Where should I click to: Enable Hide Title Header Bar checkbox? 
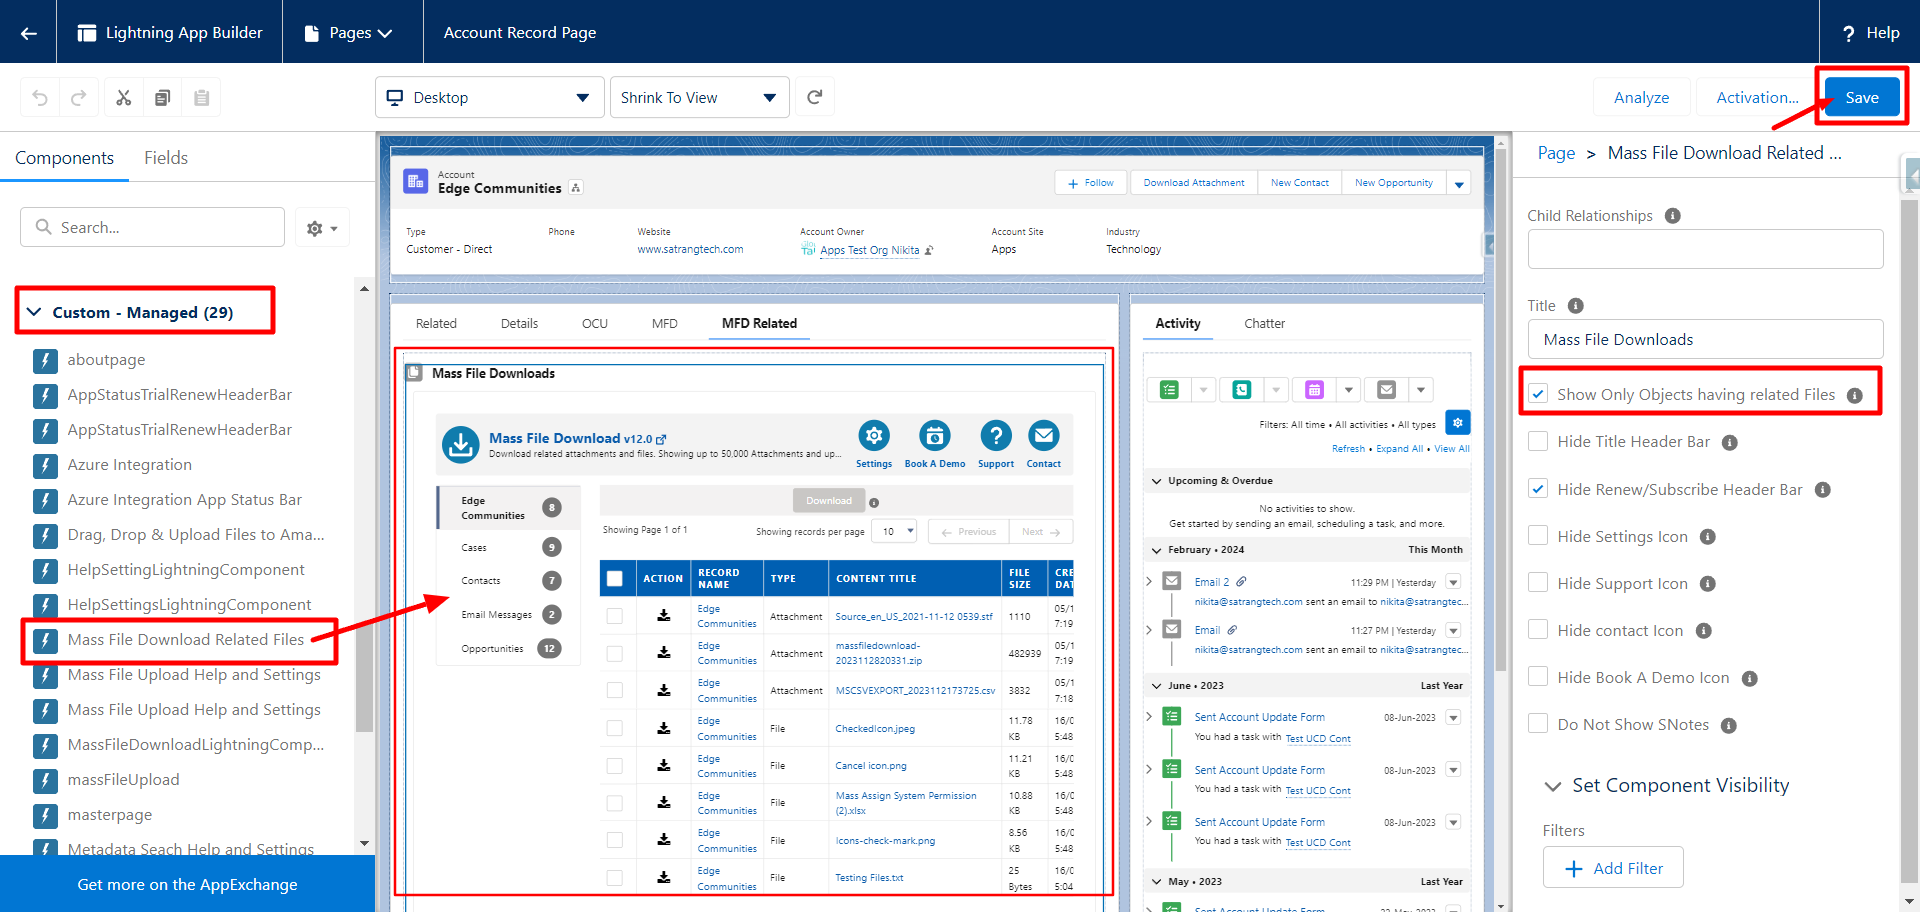click(1538, 441)
